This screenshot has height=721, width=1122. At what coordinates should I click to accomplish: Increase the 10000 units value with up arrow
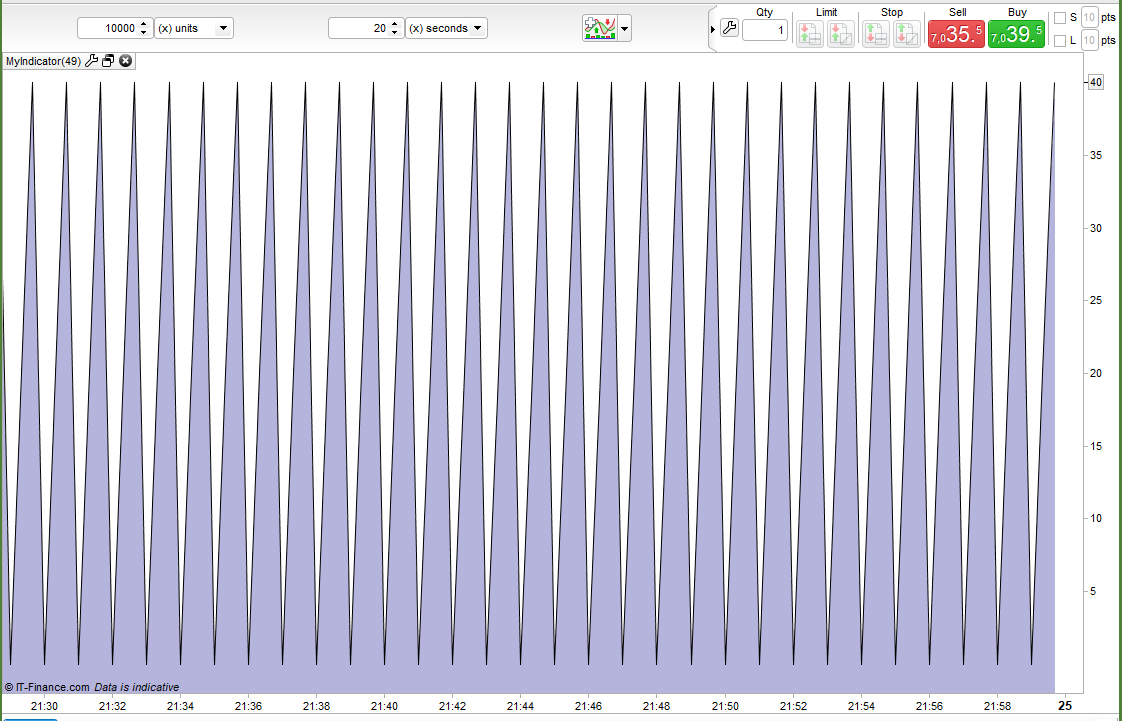[x=144, y=24]
